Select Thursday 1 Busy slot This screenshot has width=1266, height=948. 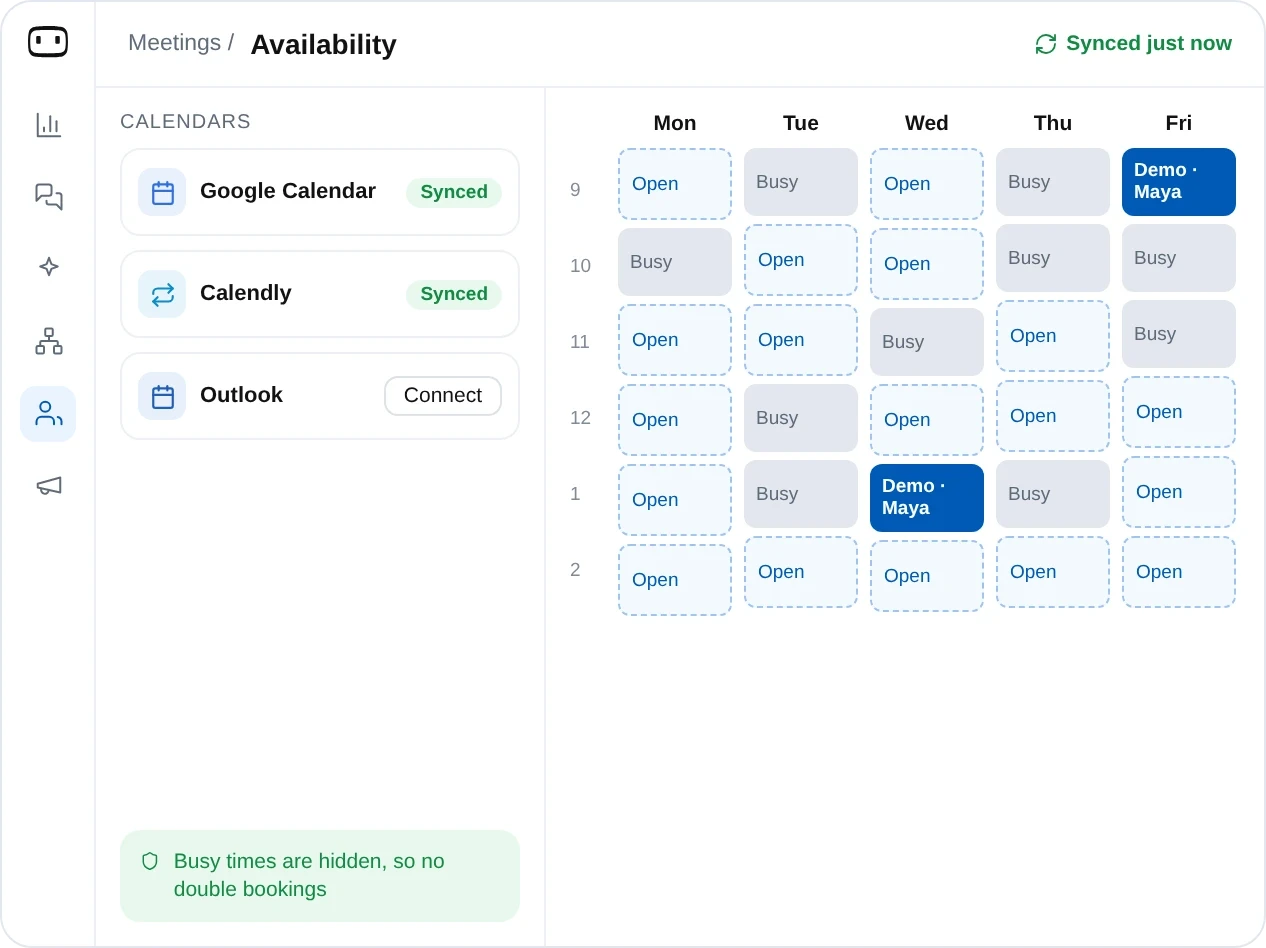[x=1053, y=494]
